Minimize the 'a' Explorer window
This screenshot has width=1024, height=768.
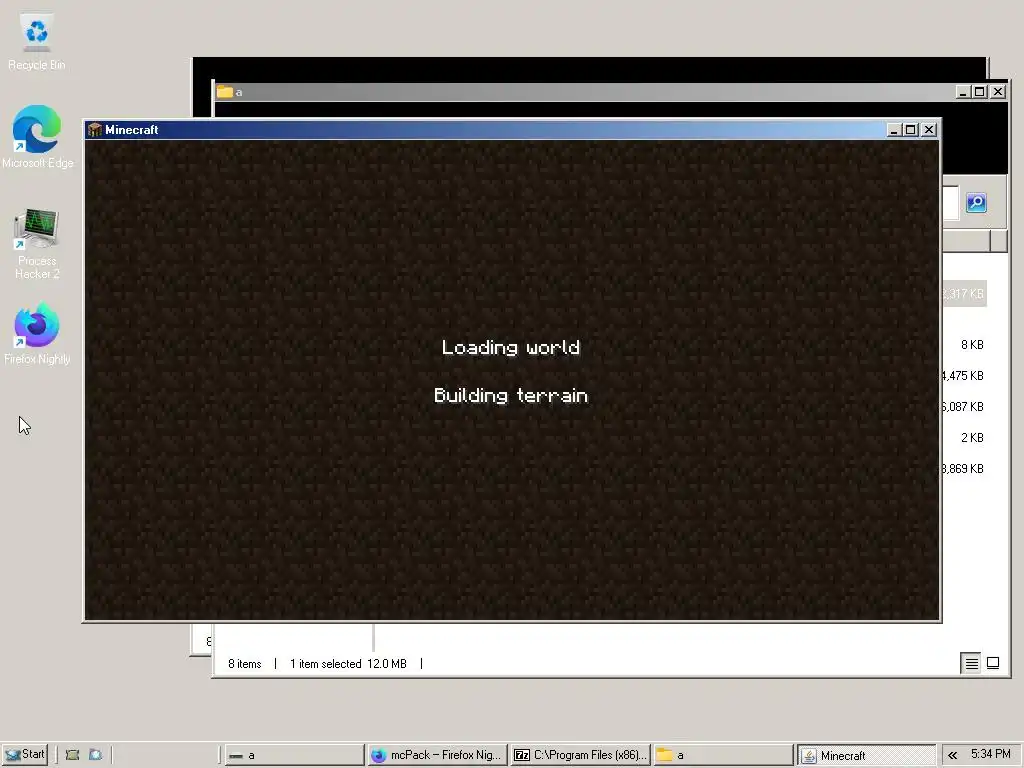pos(963,92)
